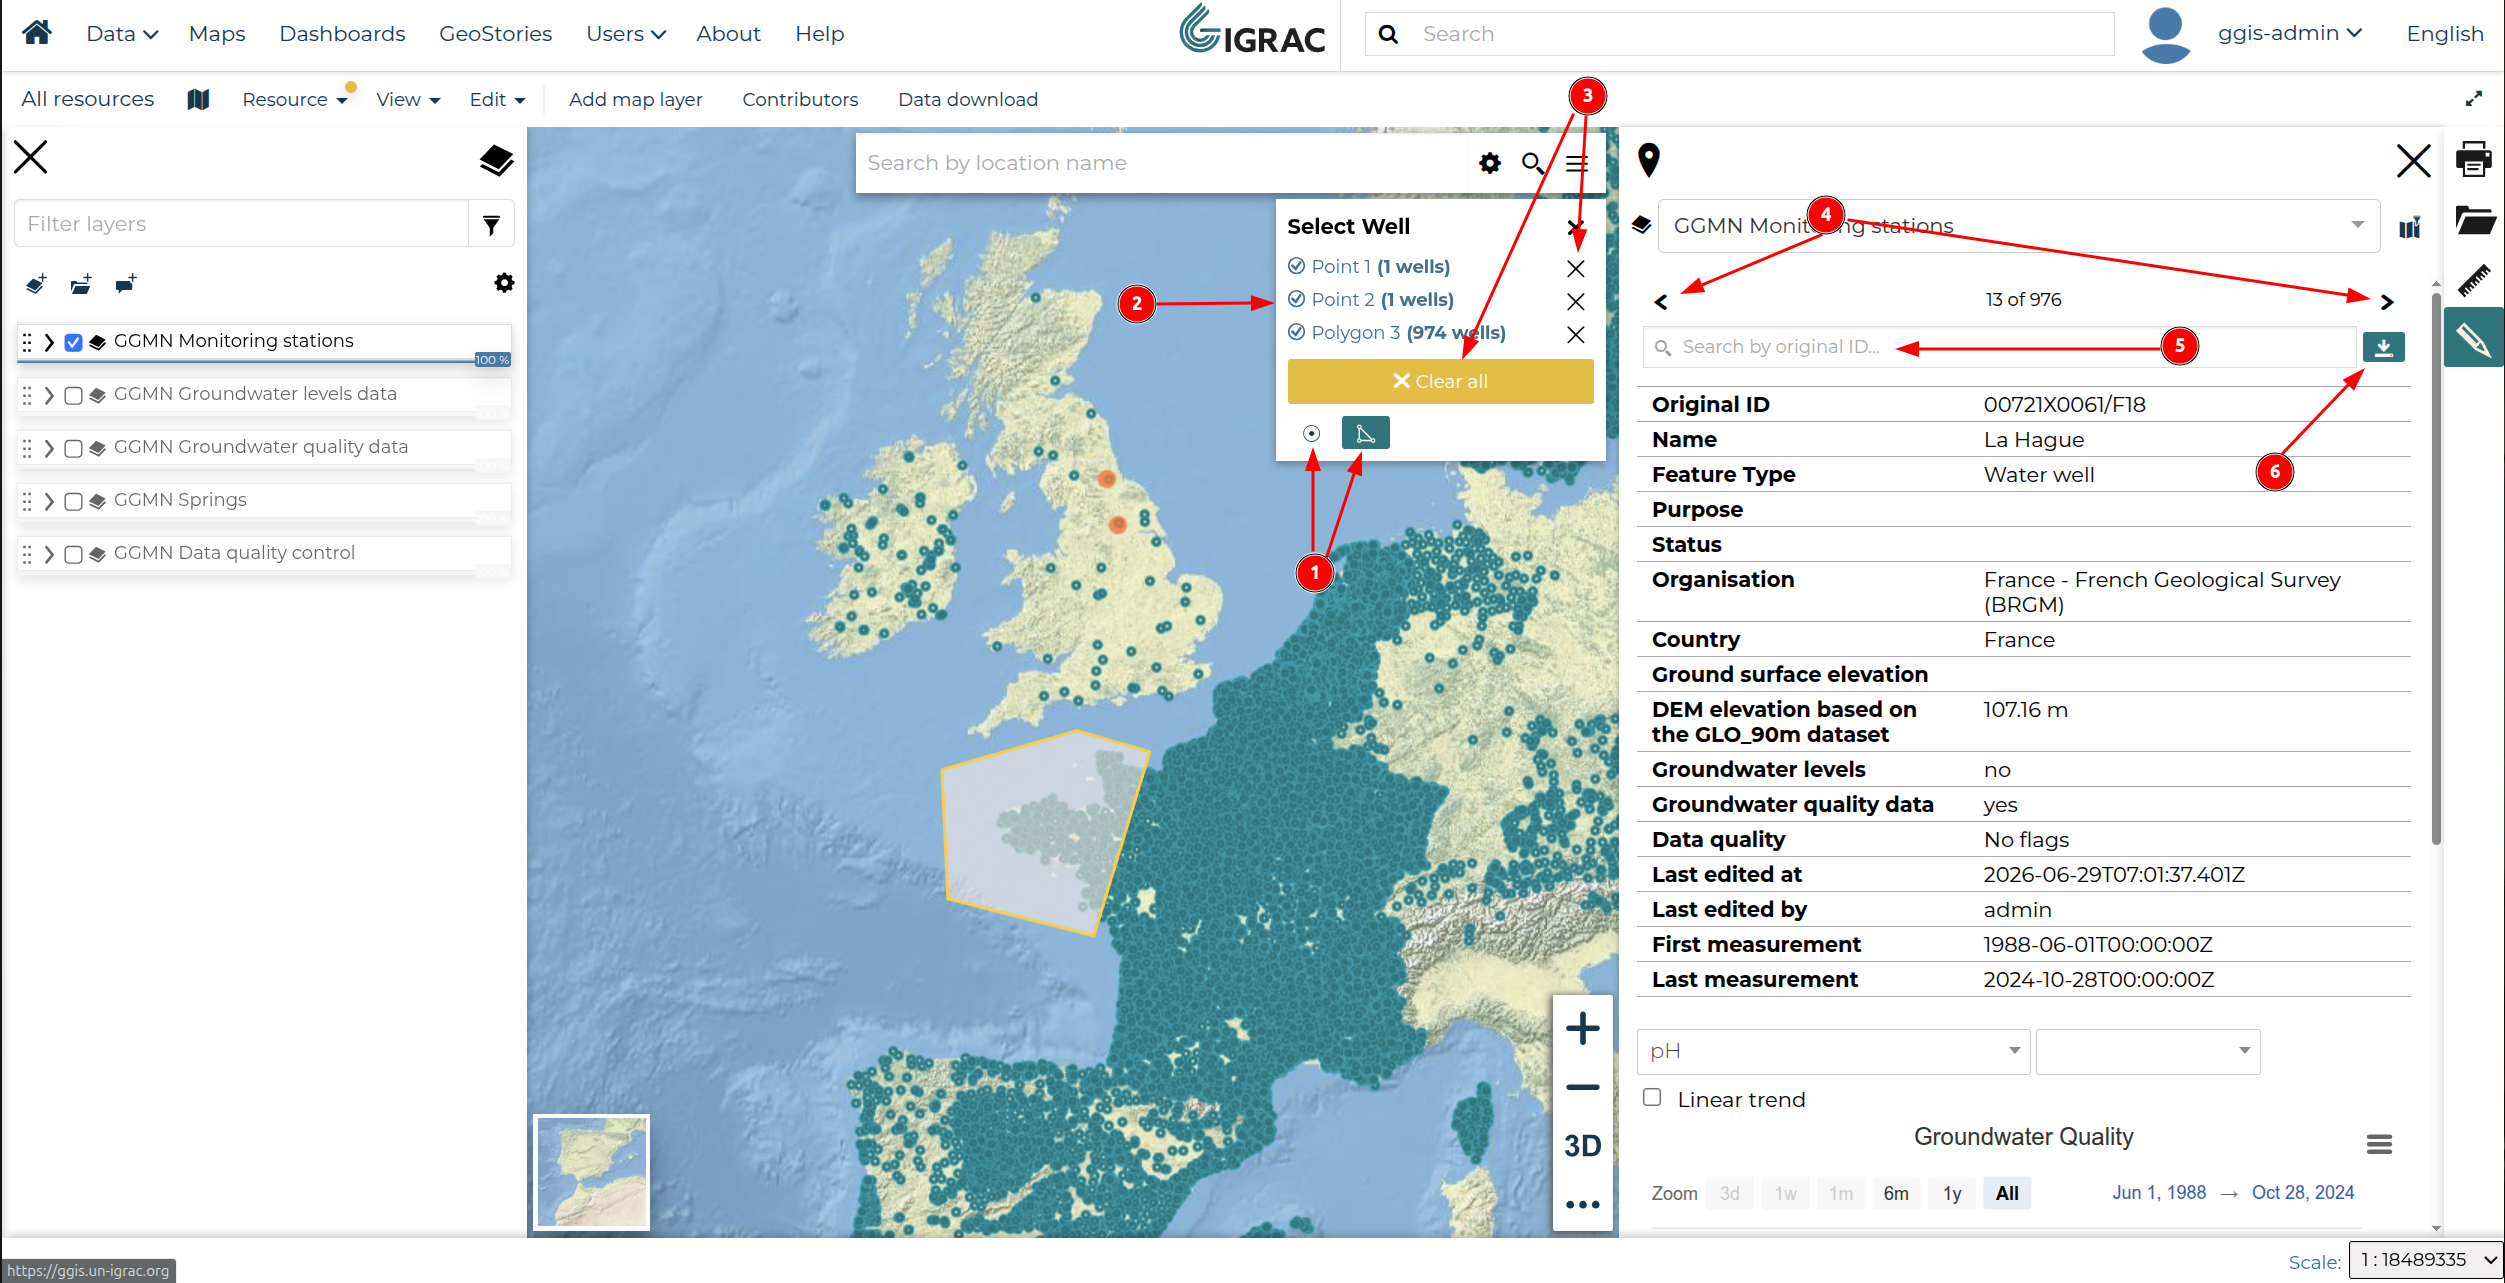Open the pH parameter dropdown
This screenshot has height=1283, width=2505.
[1833, 1051]
